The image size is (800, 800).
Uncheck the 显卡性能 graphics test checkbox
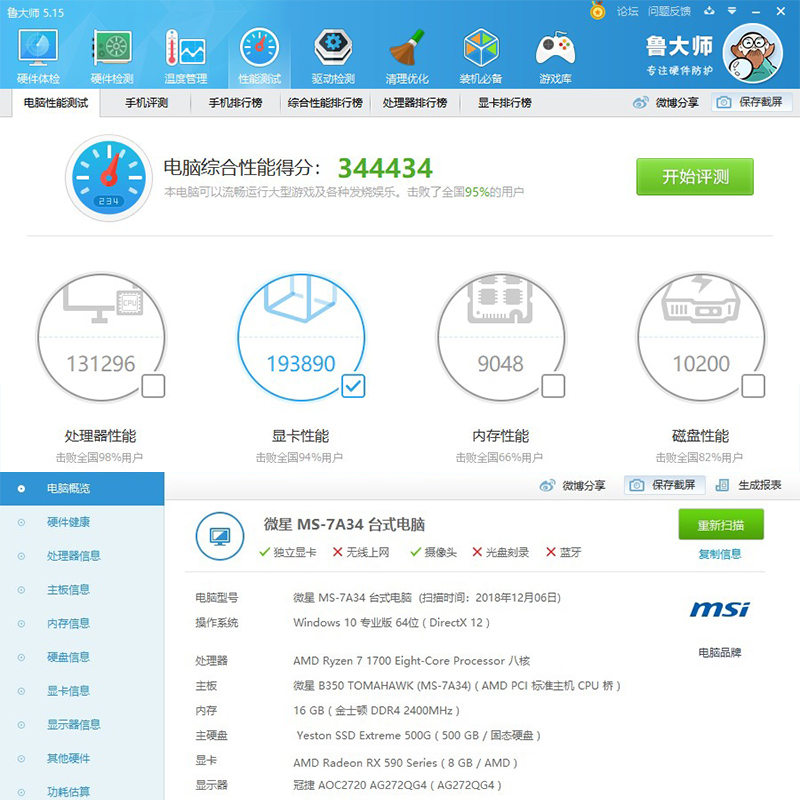[x=352, y=386]
